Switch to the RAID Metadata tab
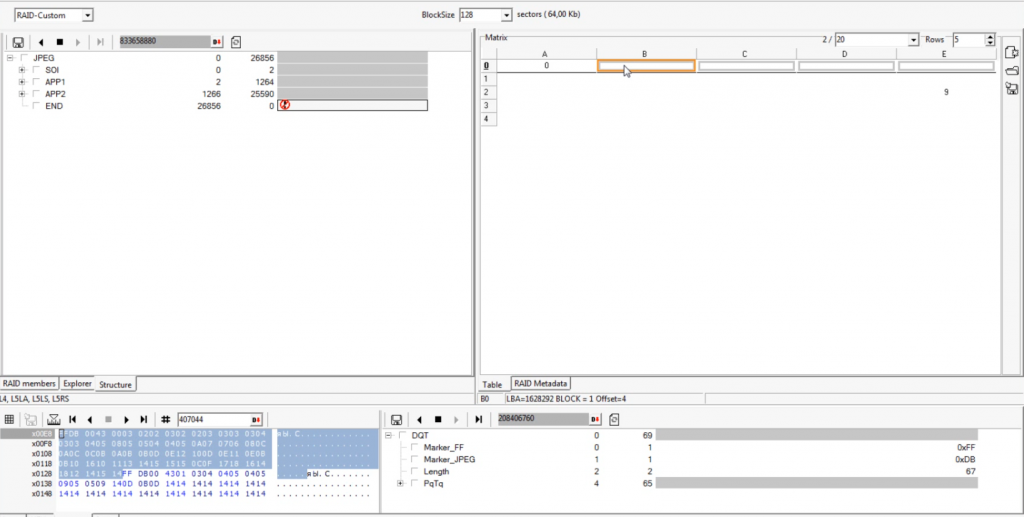This screenshot has height=517, width=1024. [540, 383]
